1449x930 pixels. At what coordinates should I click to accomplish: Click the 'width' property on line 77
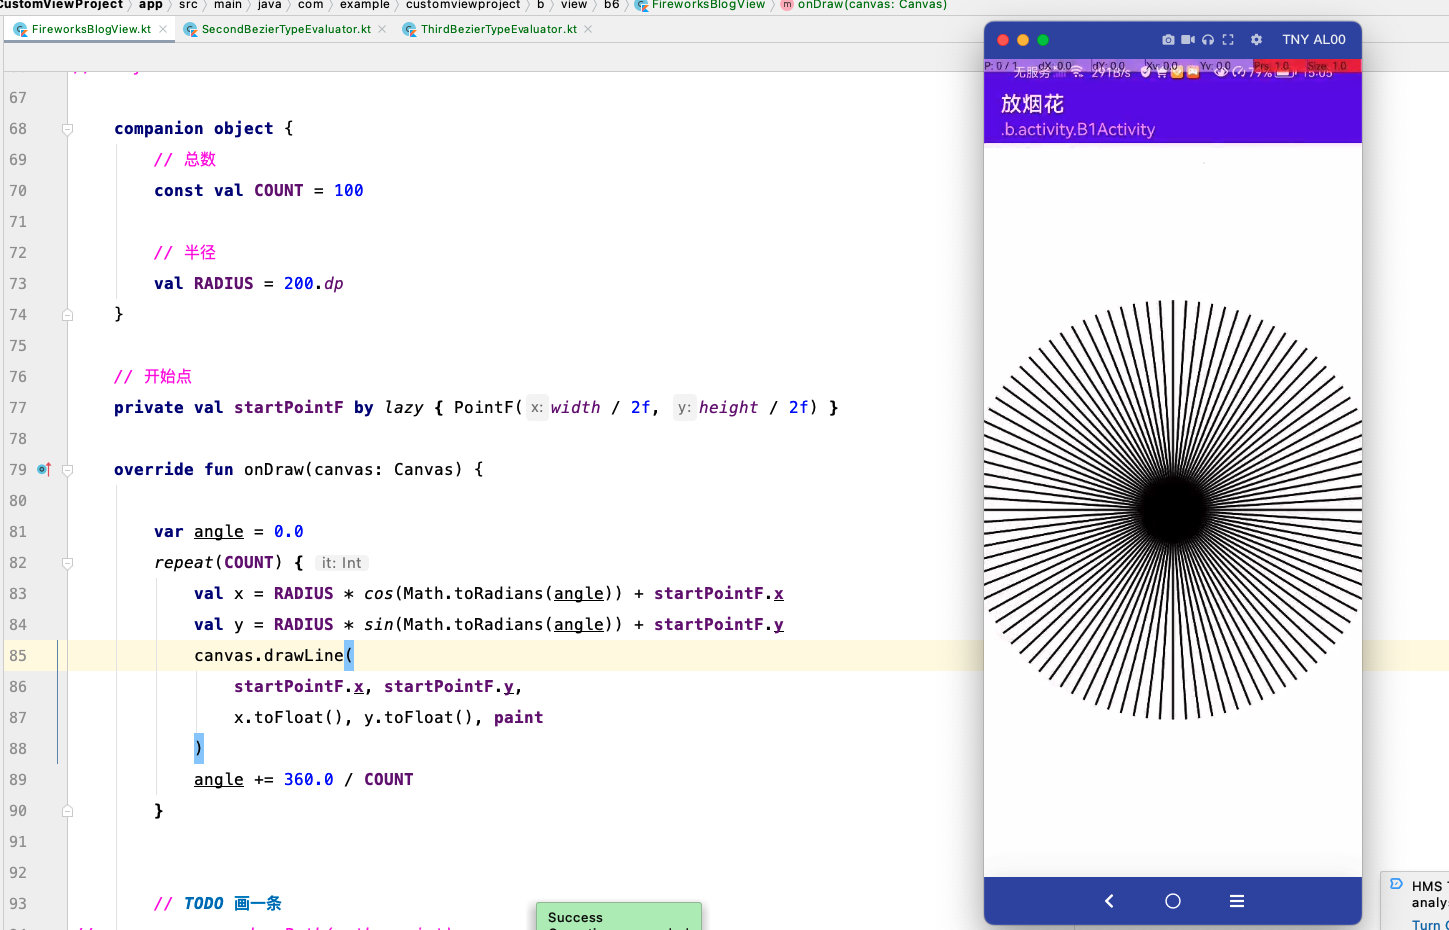point(576,408)
